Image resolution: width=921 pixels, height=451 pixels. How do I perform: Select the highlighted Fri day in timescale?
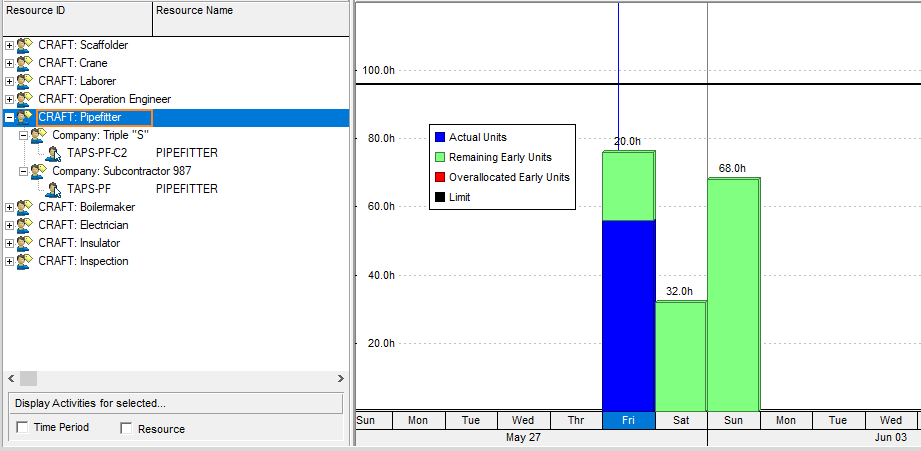(x=628, y=420)
